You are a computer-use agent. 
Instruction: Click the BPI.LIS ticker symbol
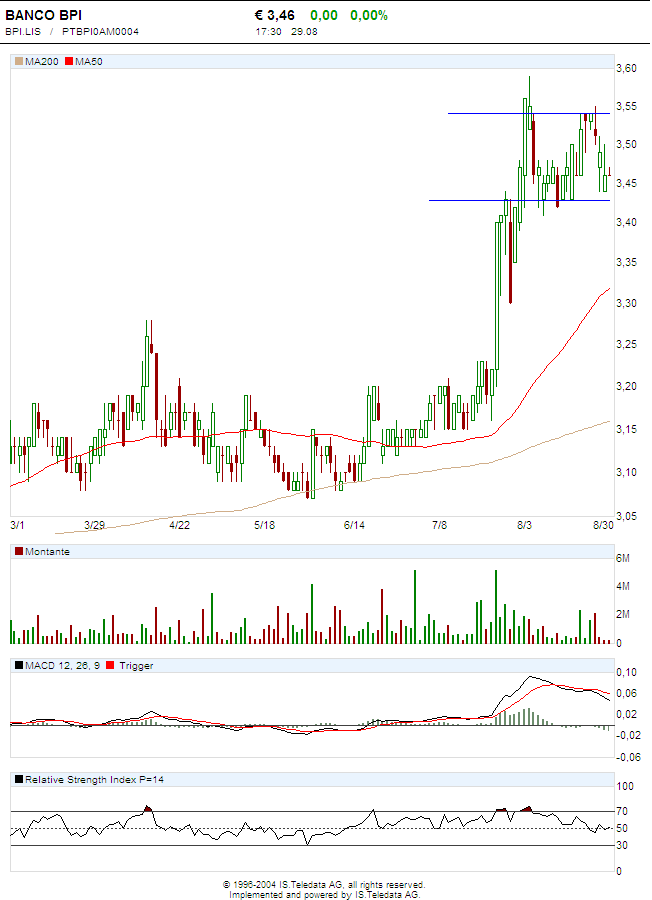click(x=23, y=32)
